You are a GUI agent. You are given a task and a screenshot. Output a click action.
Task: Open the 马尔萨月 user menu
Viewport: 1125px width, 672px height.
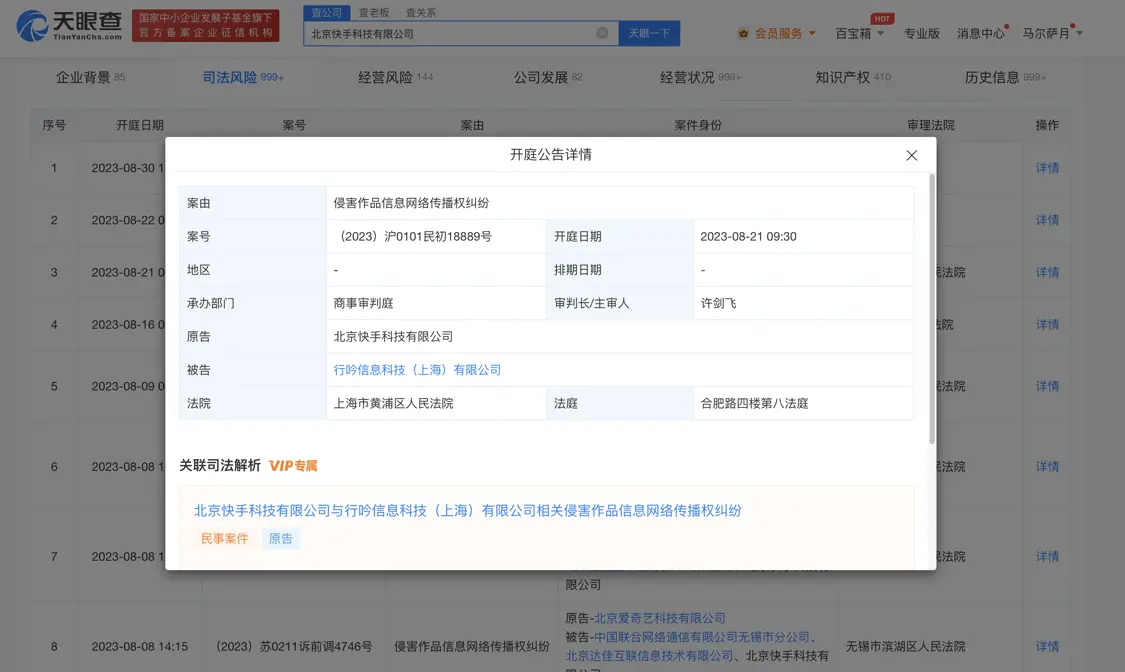[x=1052, y=34]
